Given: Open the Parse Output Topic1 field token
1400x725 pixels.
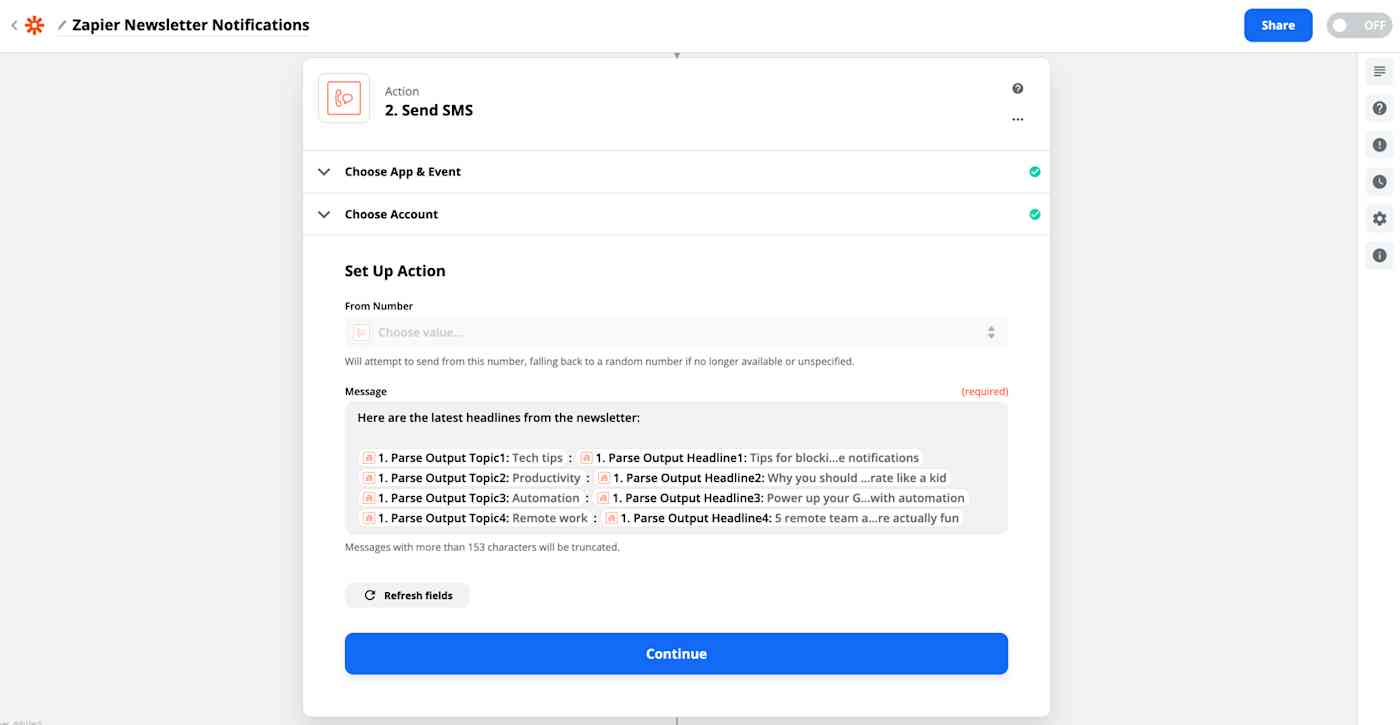Looking at the screenshot, I should click(460, 457).
